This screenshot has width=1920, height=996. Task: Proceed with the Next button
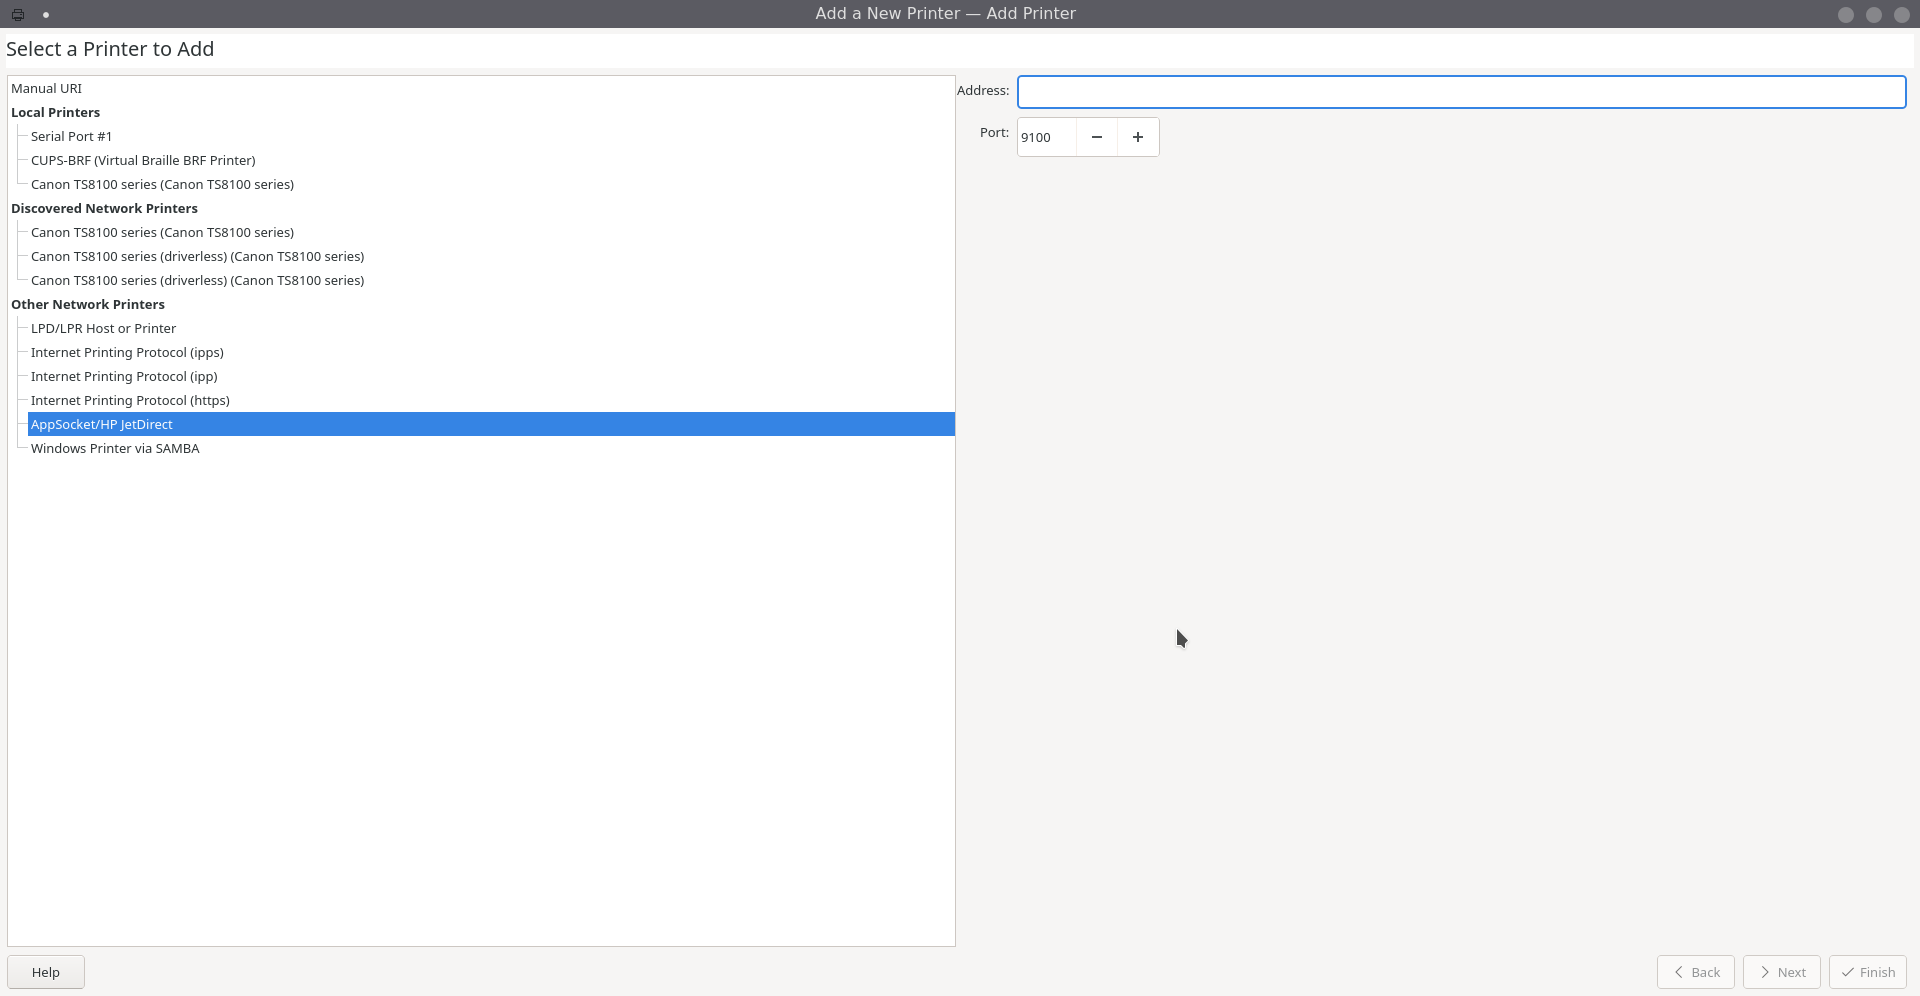coord(1782,972)
